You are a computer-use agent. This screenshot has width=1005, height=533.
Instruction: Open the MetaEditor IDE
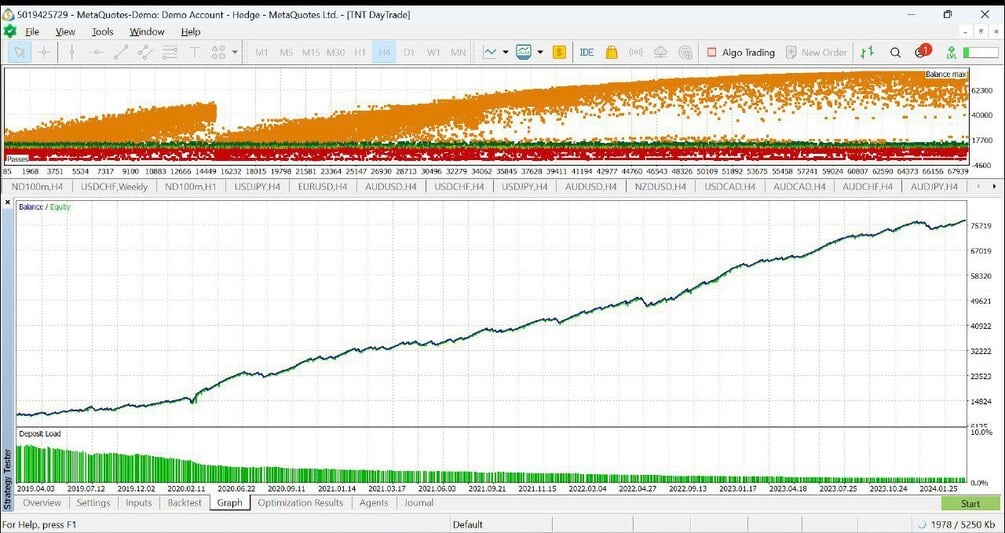[x=586, y=53]
